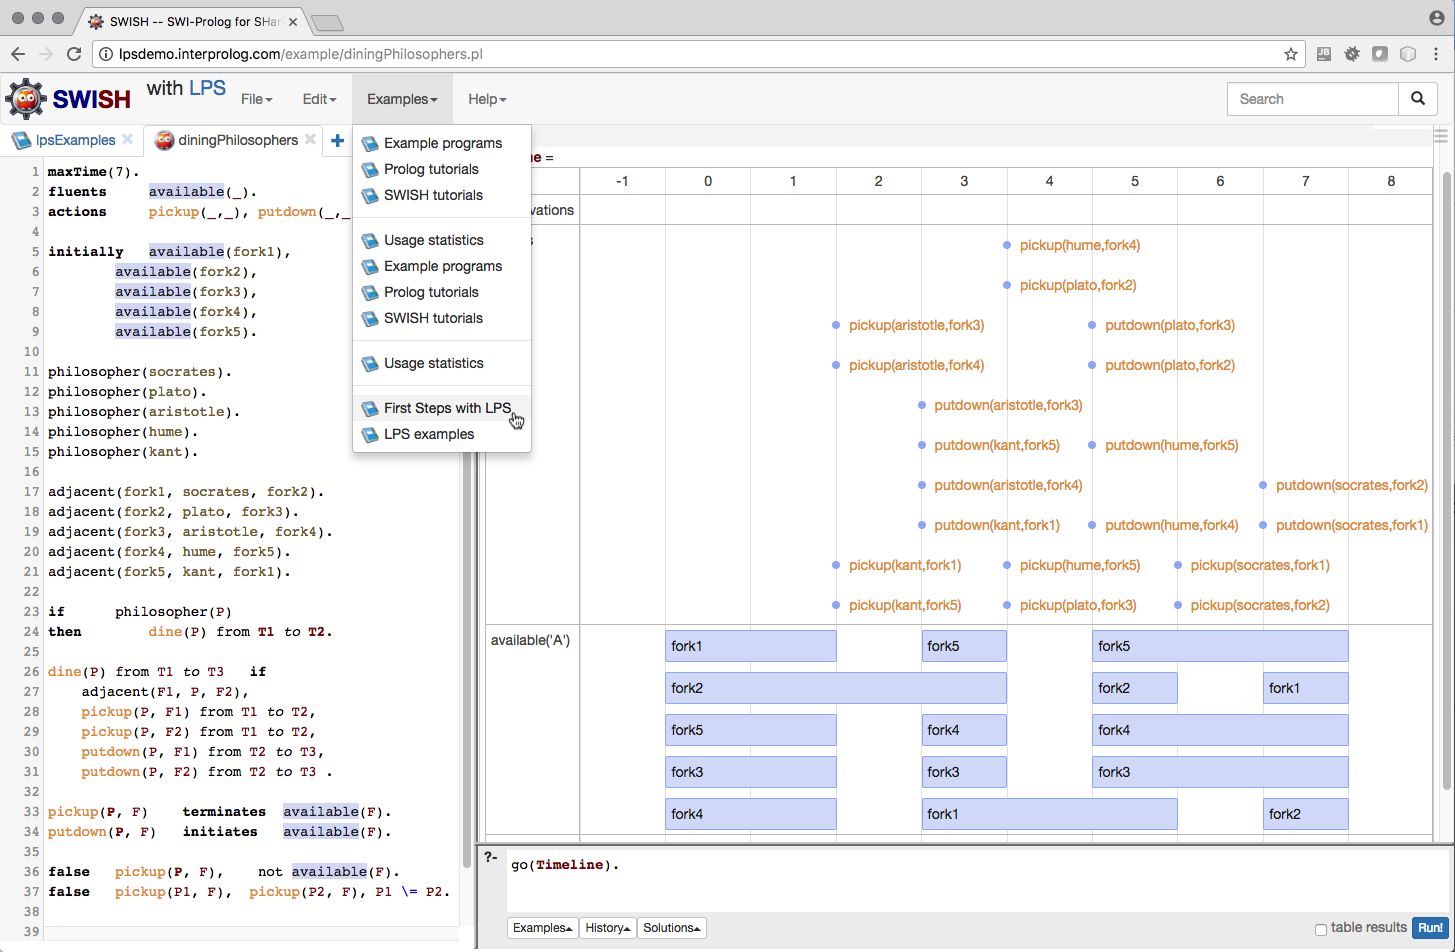1455x952 pixels.
Task: Click the SWISH owl logo
Action: click(x=25, y=99)
